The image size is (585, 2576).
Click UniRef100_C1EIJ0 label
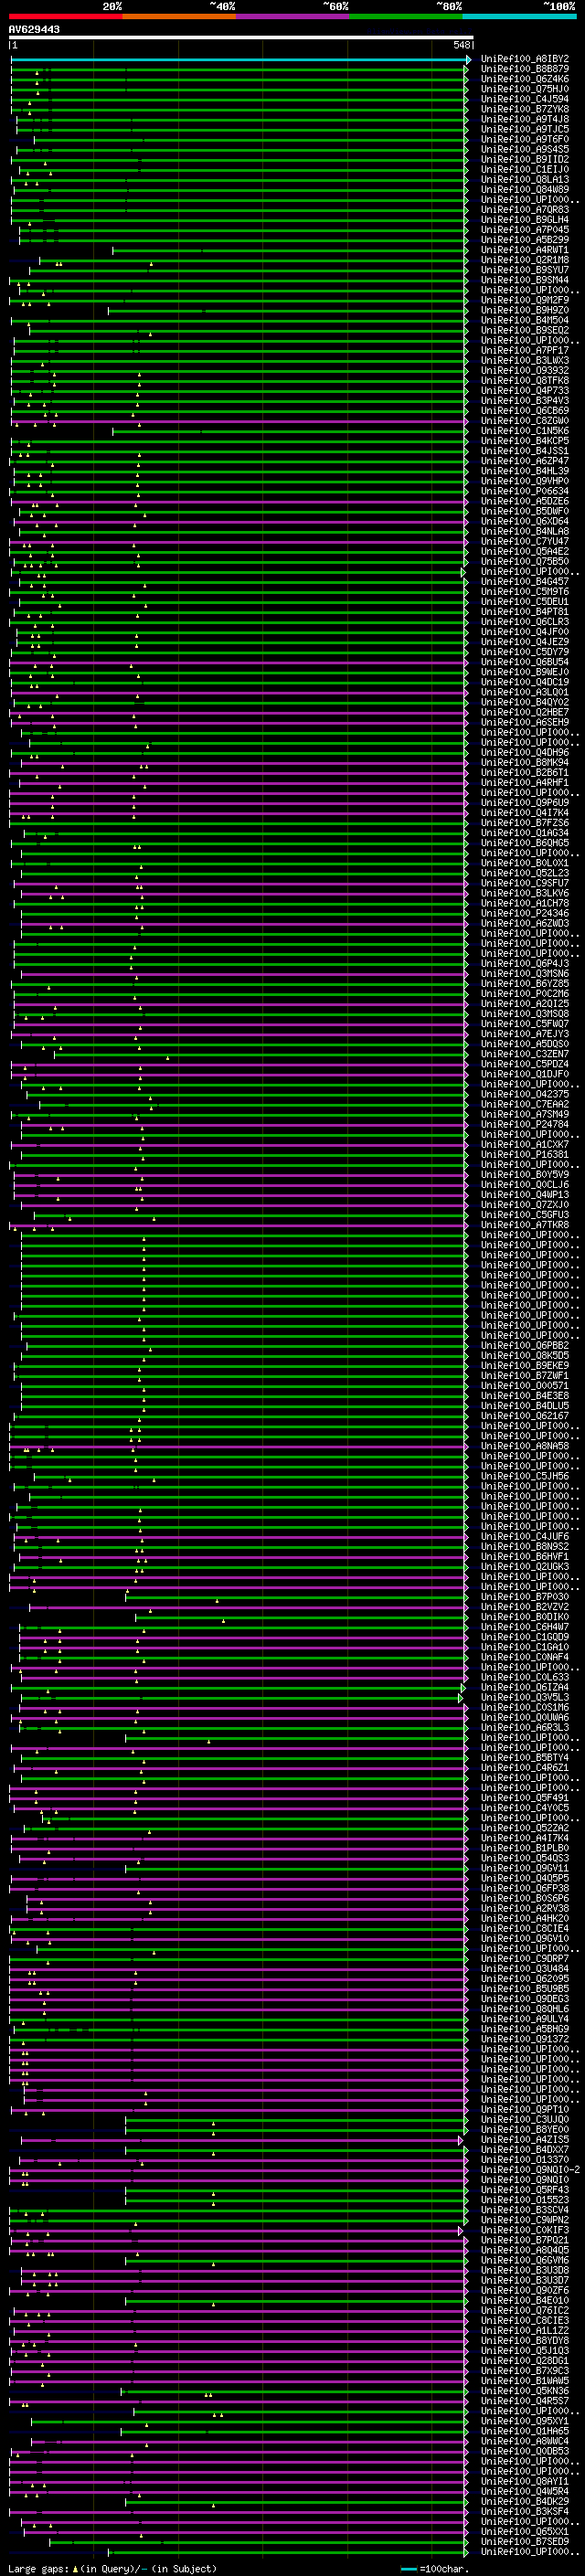(x=525, y=169)
